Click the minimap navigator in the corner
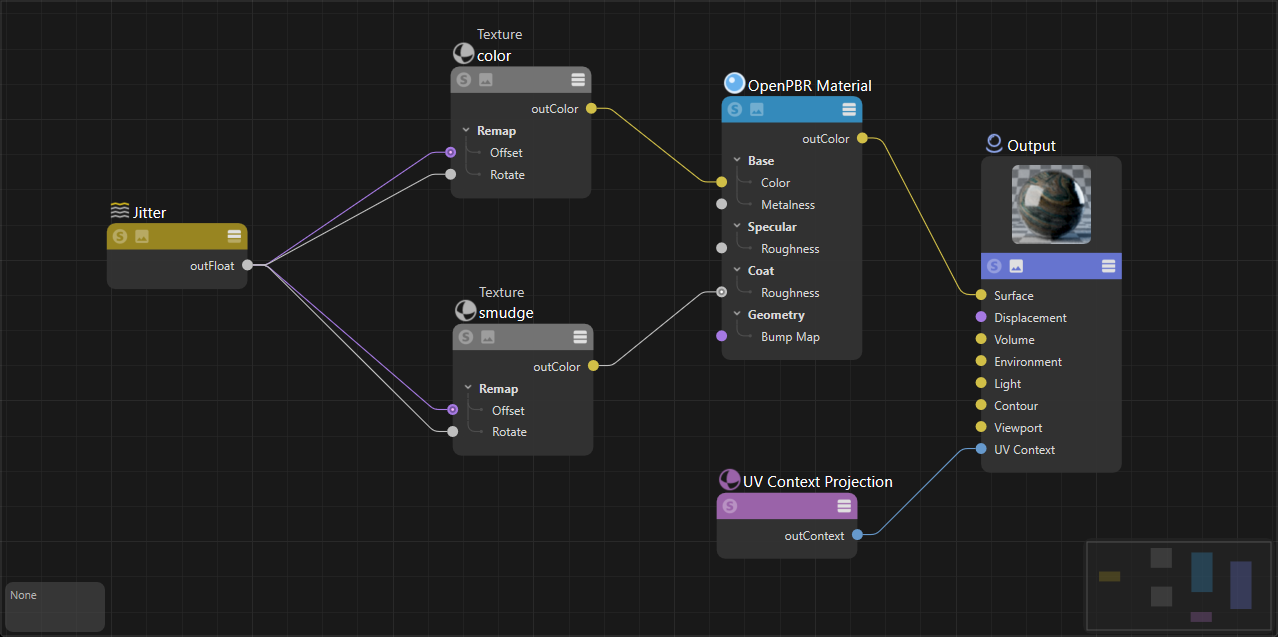Viewport: 1278px width, 637px height. point(1178,586)
